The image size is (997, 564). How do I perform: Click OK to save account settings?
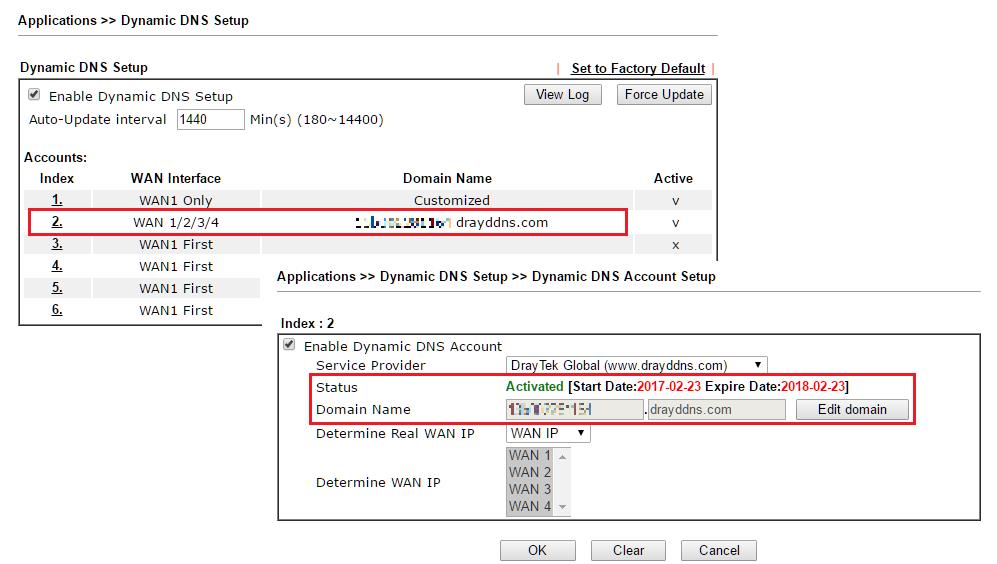coord(537,550)
